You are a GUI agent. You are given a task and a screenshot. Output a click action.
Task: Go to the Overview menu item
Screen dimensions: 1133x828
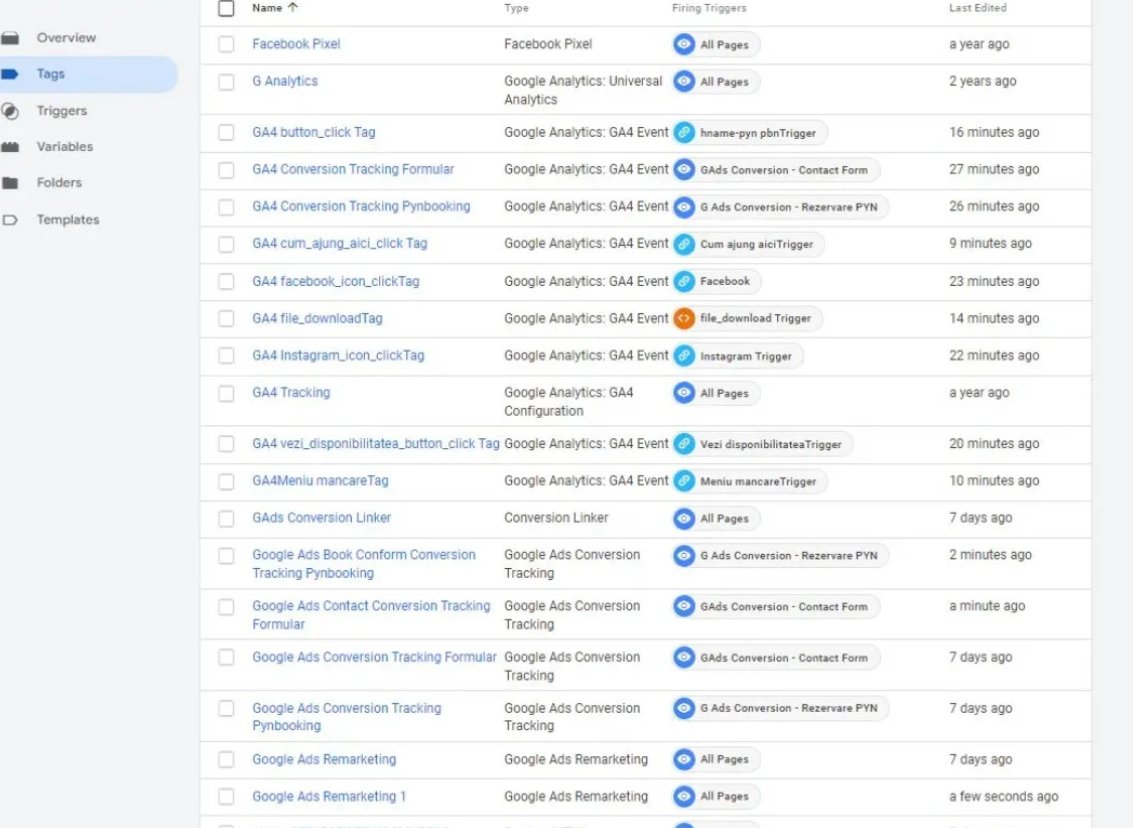pyautogui.click(x=66, y=38)
